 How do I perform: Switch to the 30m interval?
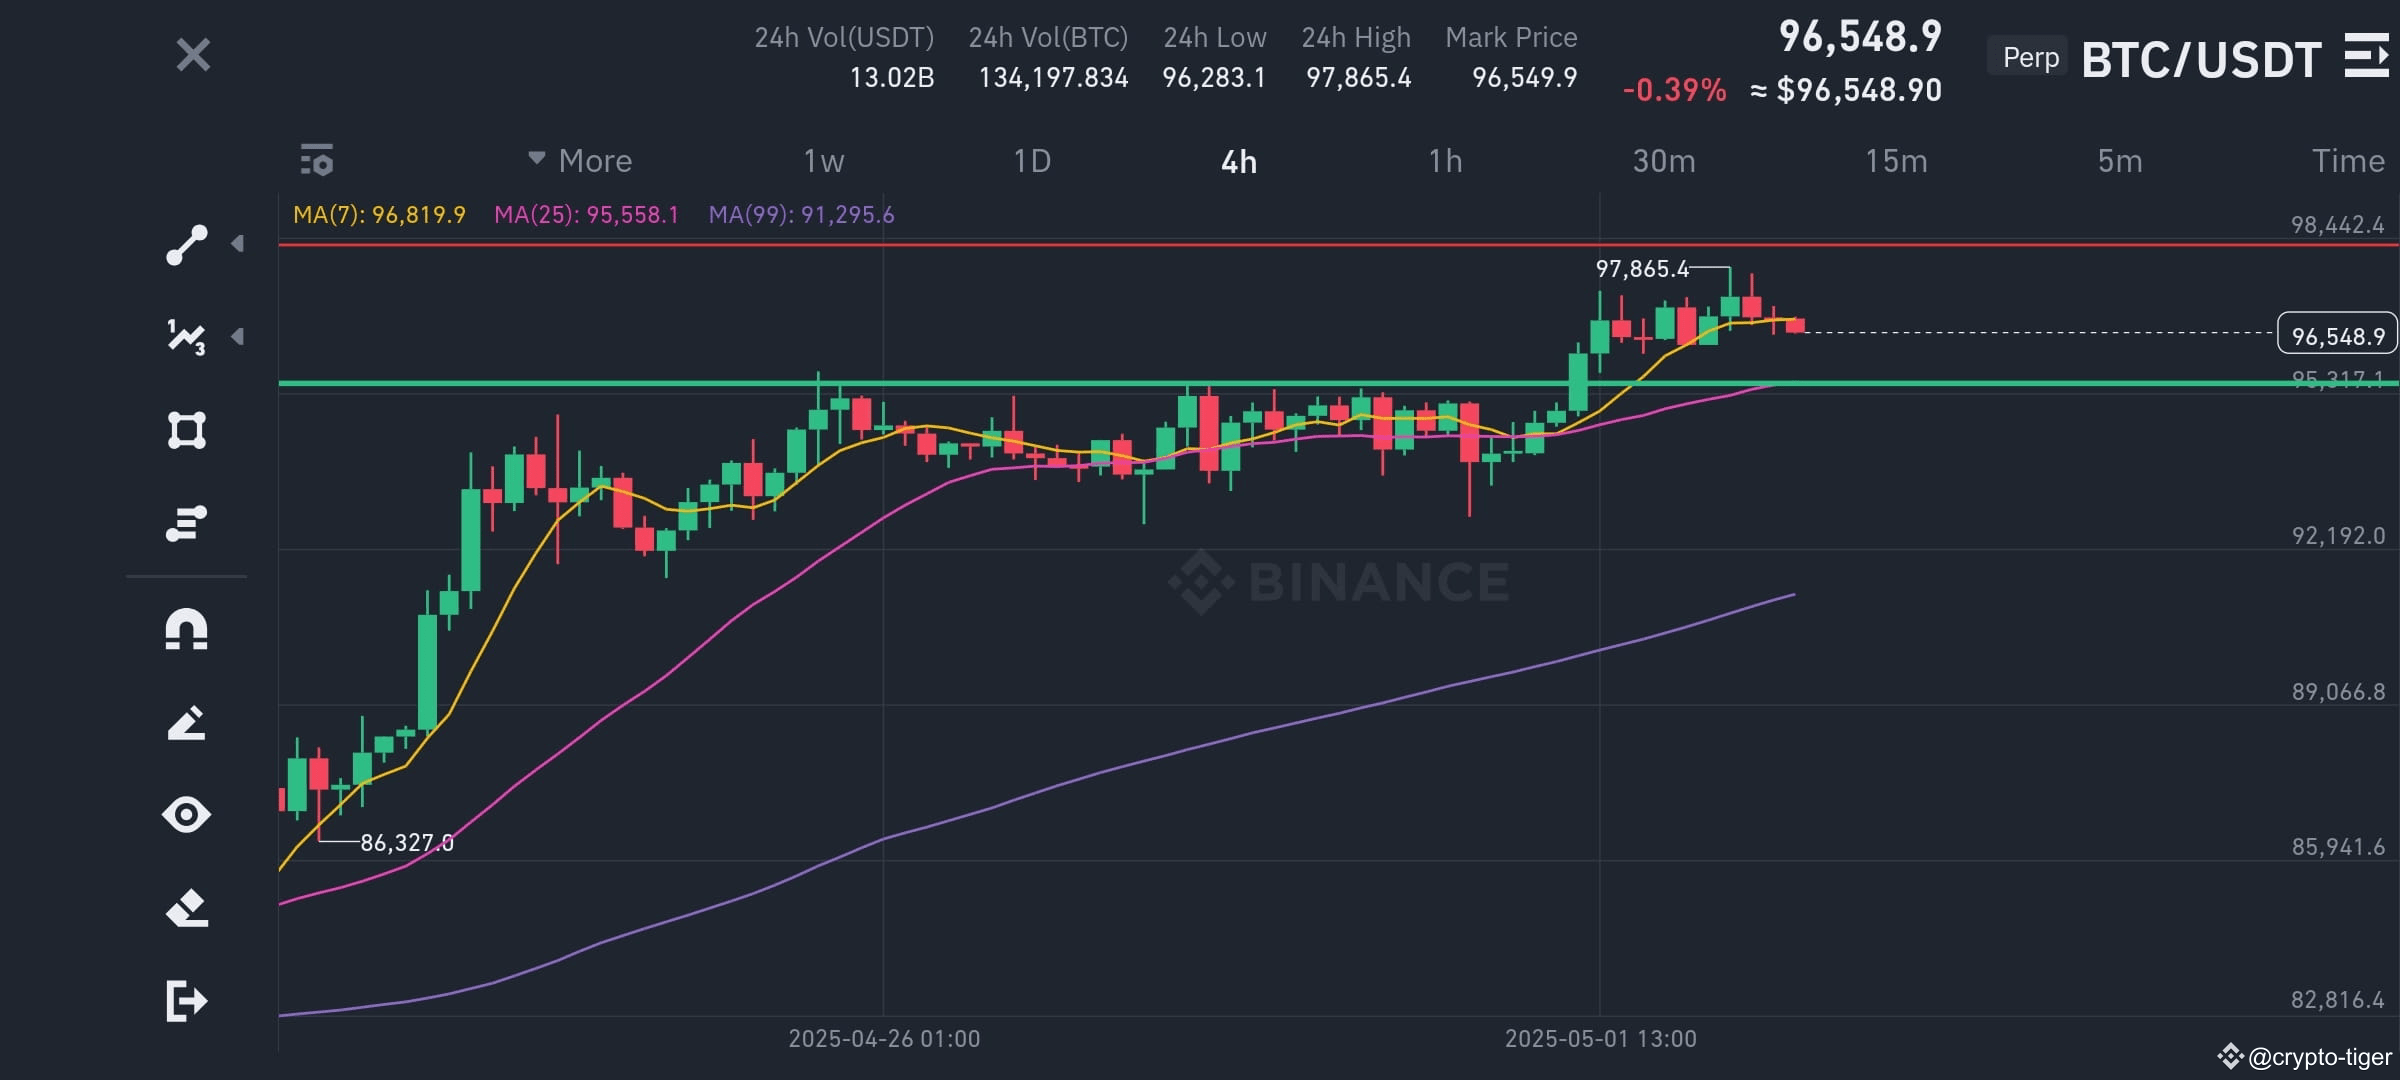[x=1664, y=161]
